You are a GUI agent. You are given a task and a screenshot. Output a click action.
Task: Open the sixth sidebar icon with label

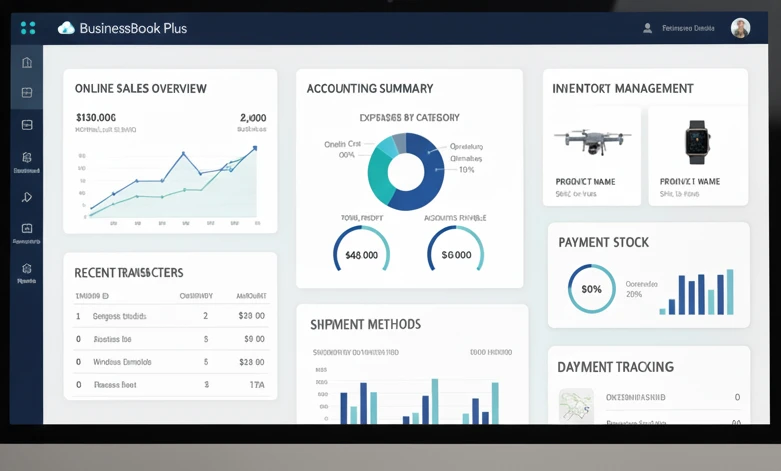27,232
